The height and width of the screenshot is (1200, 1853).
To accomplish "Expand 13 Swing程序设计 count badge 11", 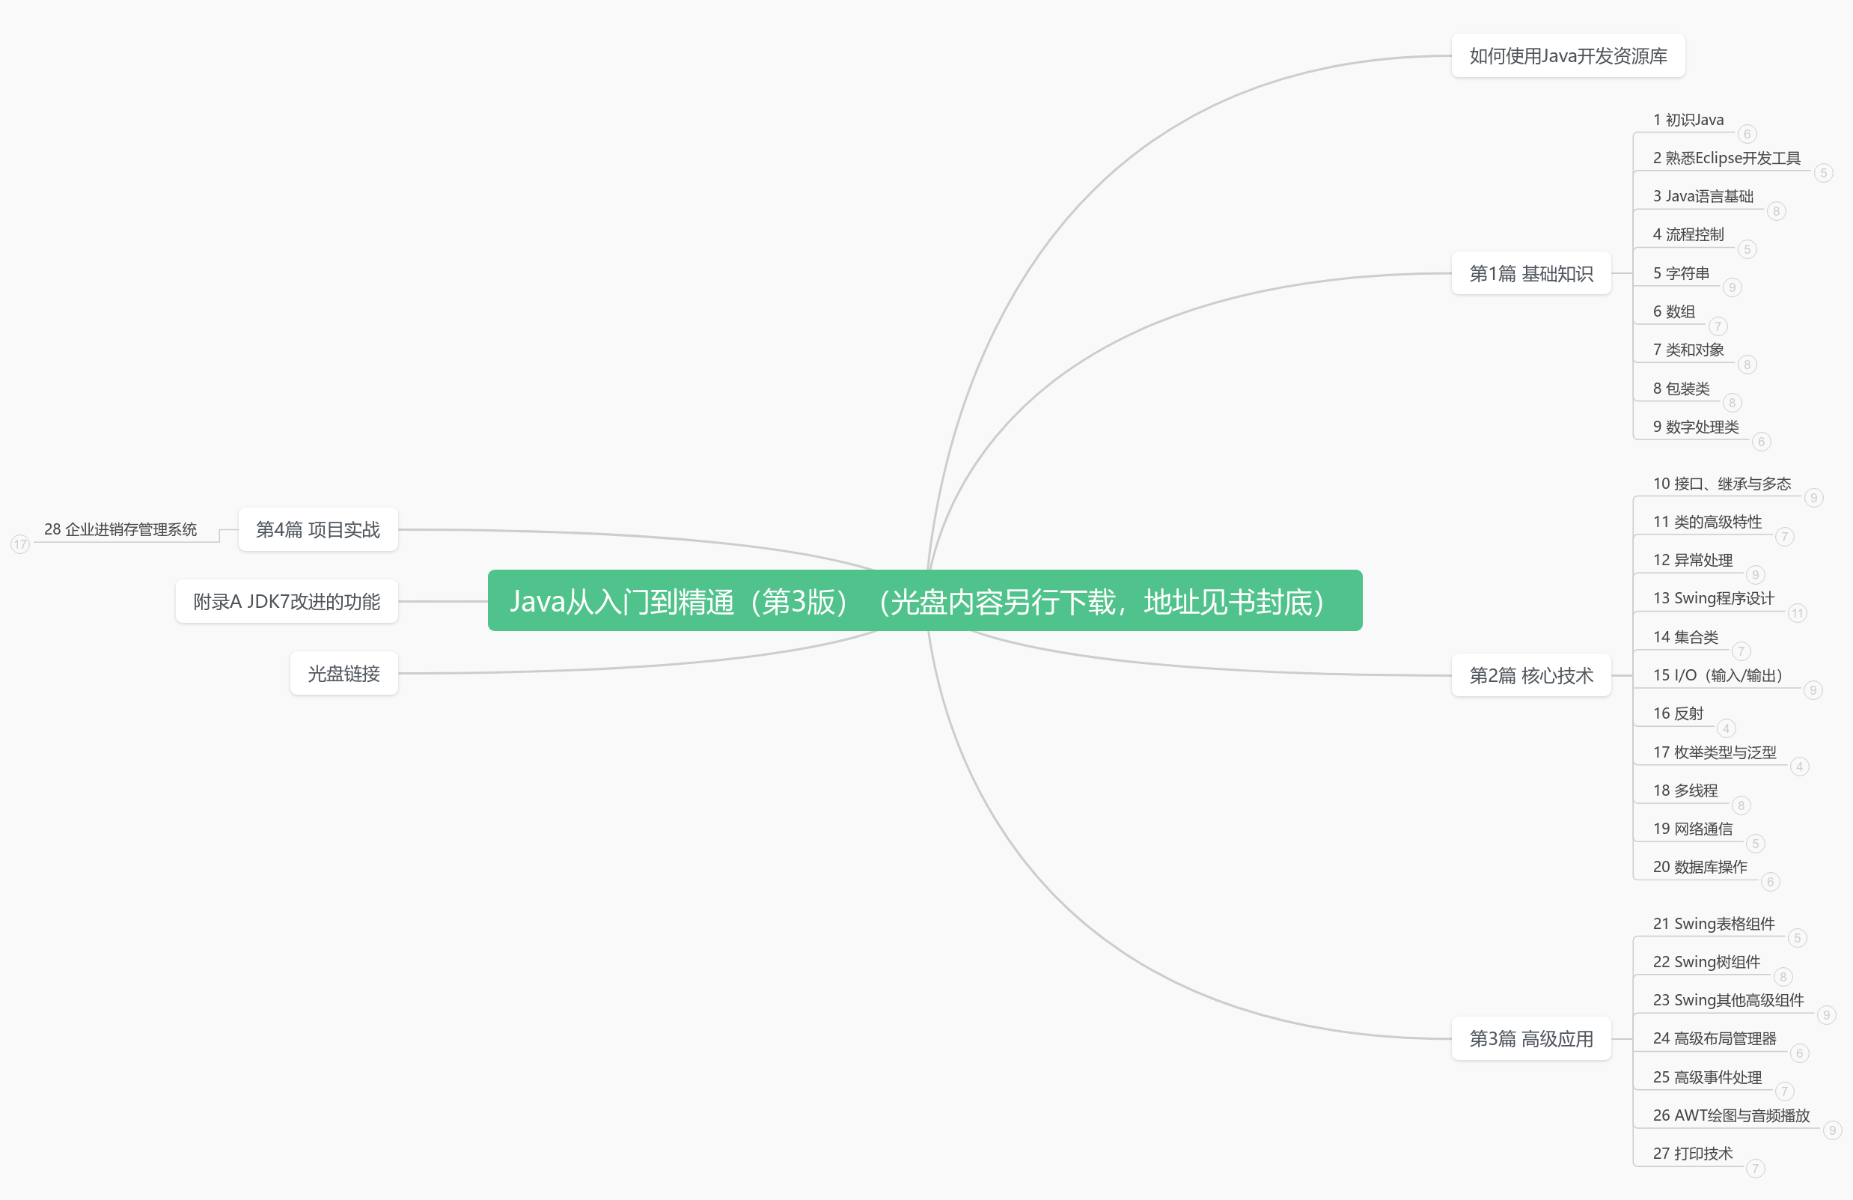I will (1797, 613).
